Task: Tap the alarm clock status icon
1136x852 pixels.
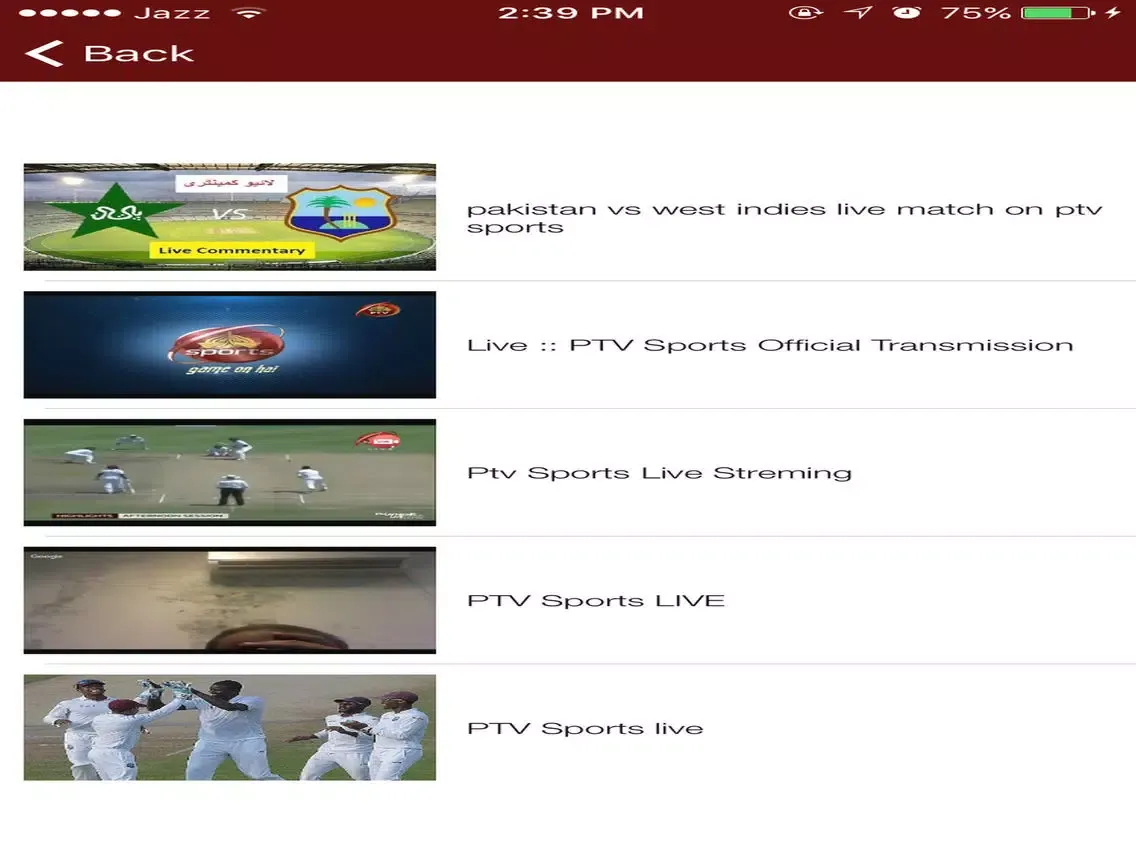Action: coord(906,12)
